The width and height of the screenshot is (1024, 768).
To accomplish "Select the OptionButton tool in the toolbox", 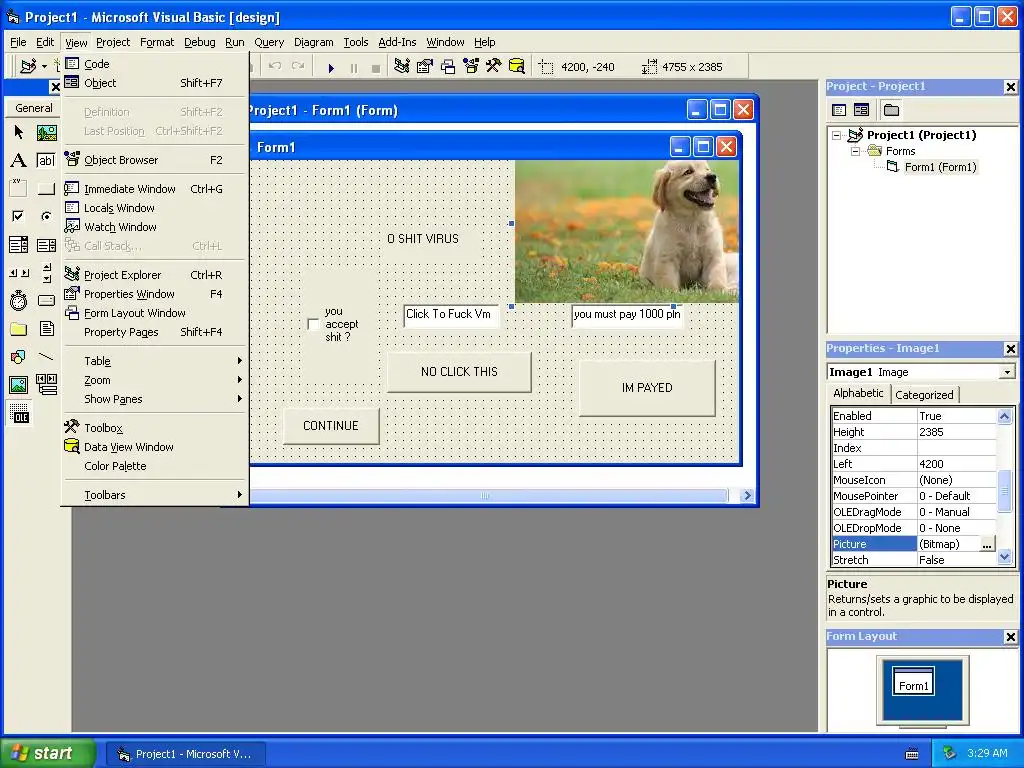I will (46, 216).
